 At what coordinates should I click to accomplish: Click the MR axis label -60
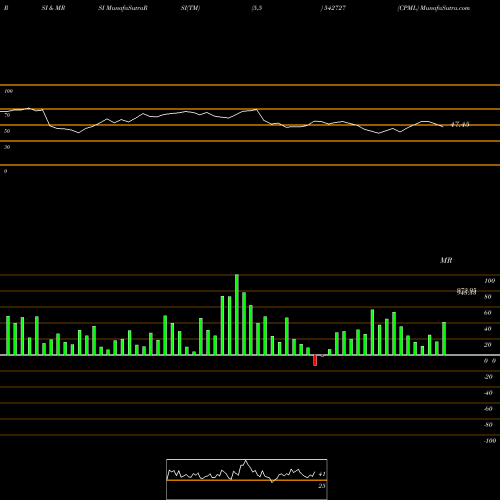point(488,409)
